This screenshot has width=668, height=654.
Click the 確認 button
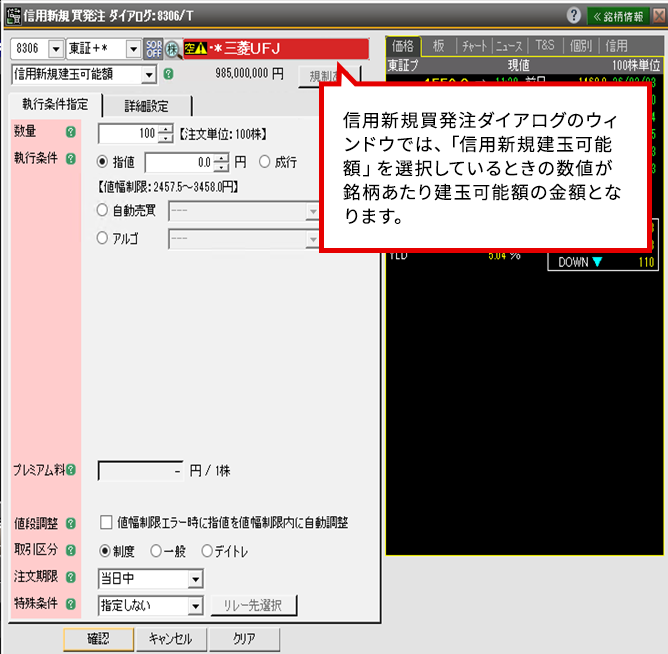click(99, 639)
